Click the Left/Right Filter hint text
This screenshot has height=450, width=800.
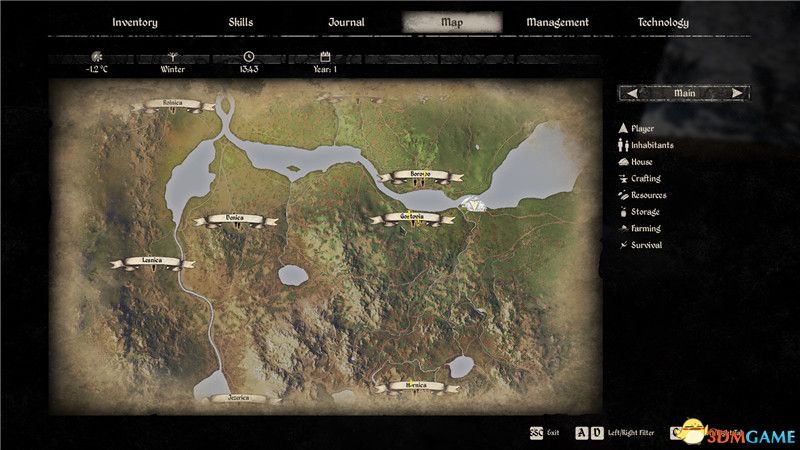tap(631, 433)
